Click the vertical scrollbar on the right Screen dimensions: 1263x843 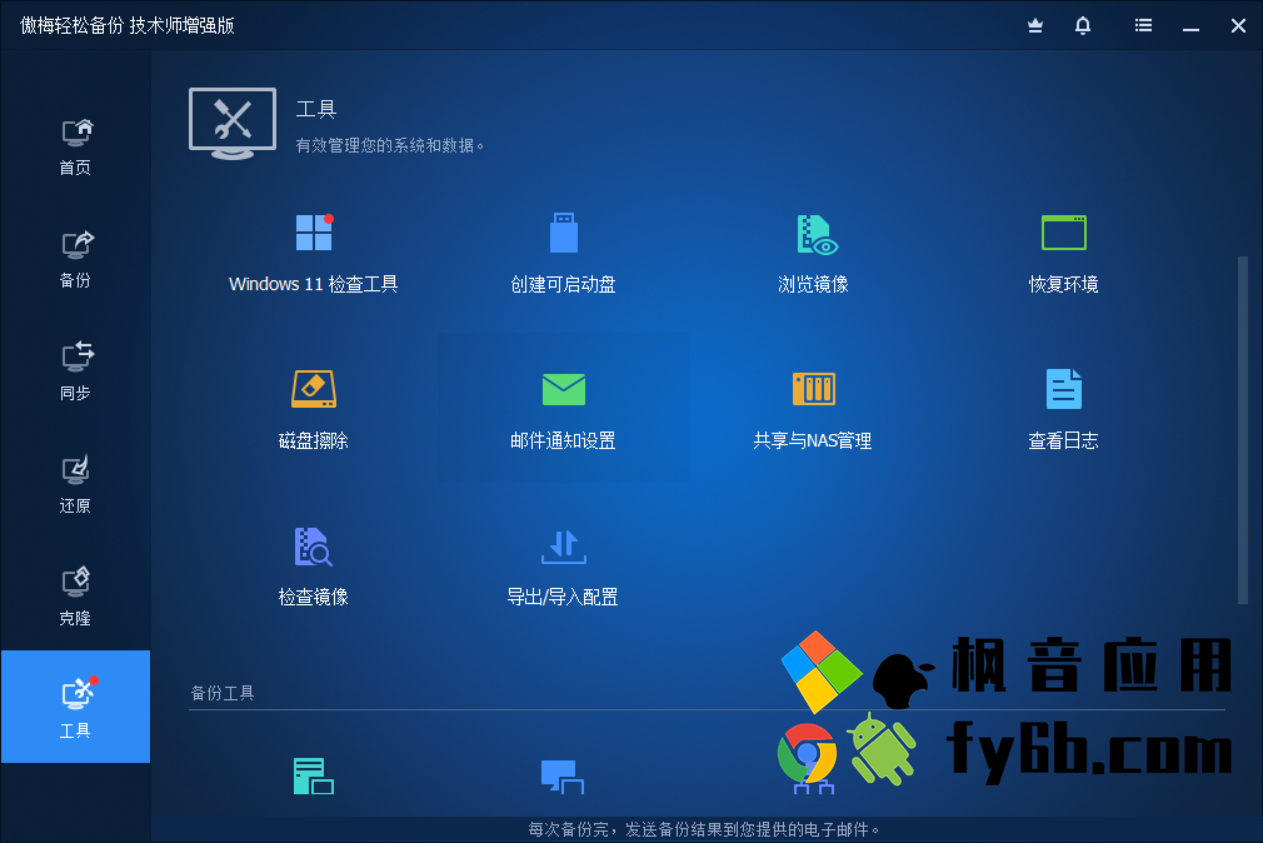(1243, 430)
